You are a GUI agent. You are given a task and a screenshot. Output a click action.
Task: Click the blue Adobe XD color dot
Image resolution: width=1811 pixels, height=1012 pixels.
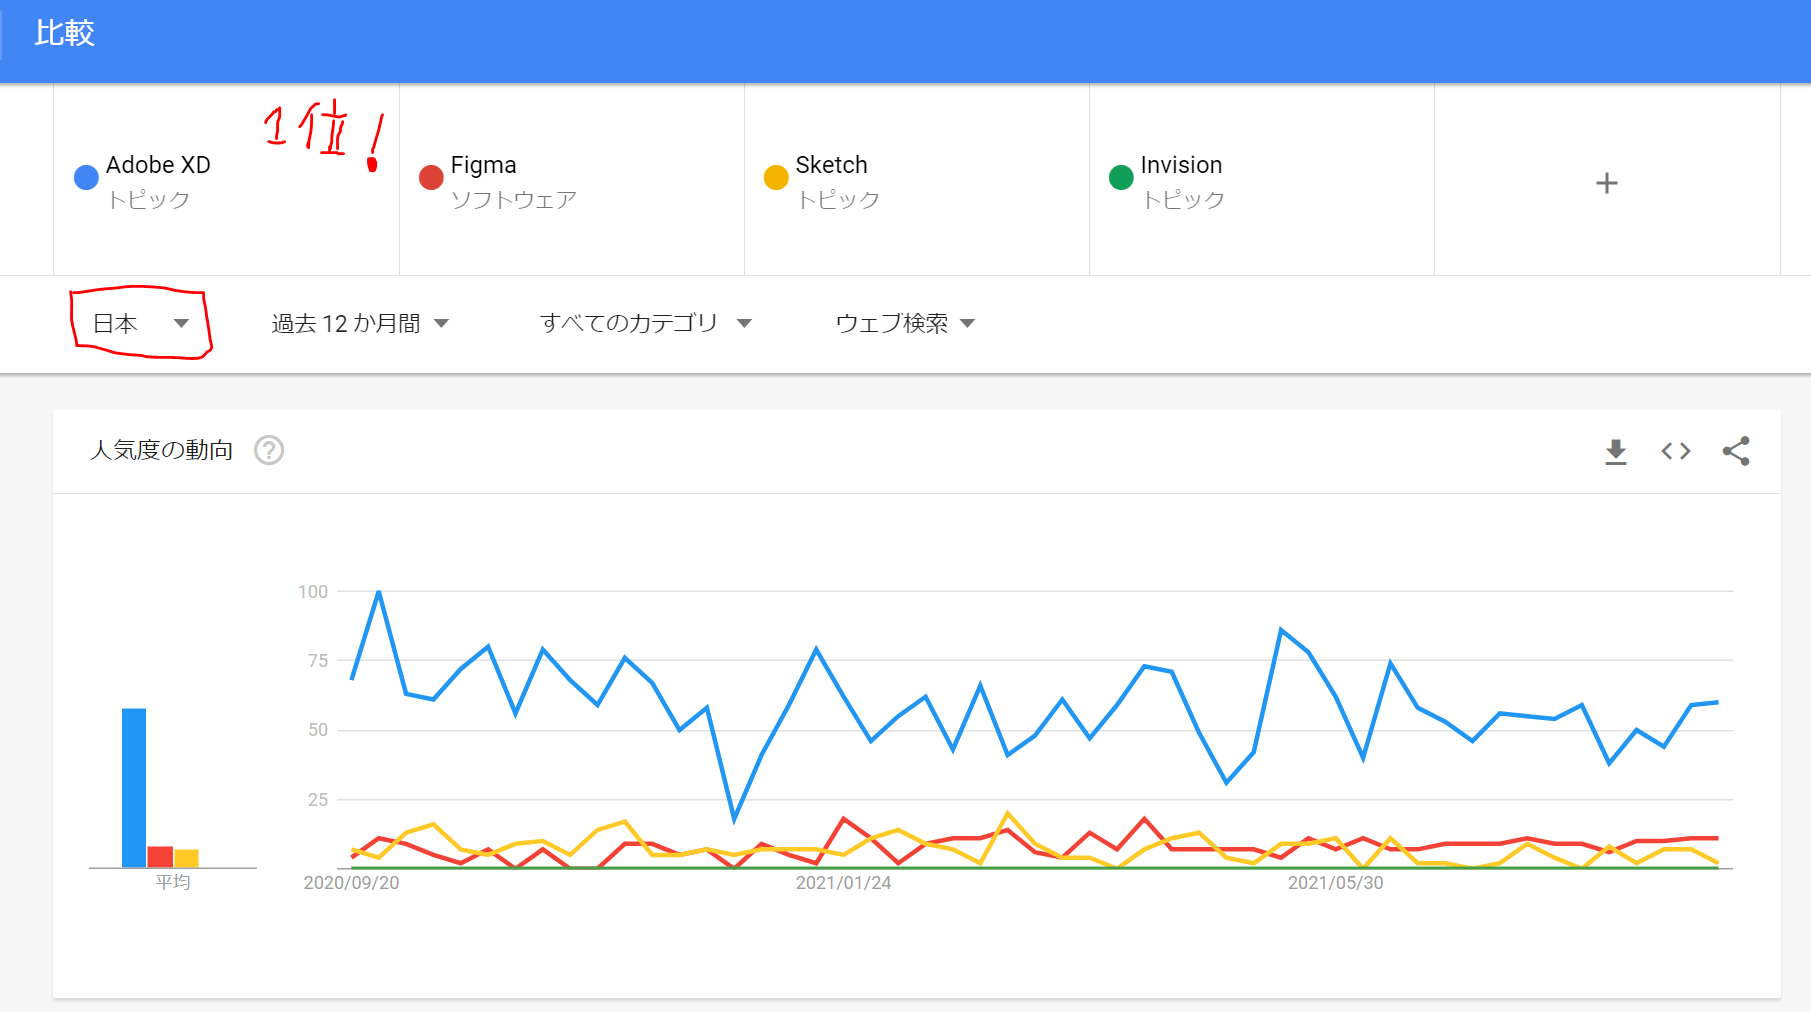click(x=87, y=178)
